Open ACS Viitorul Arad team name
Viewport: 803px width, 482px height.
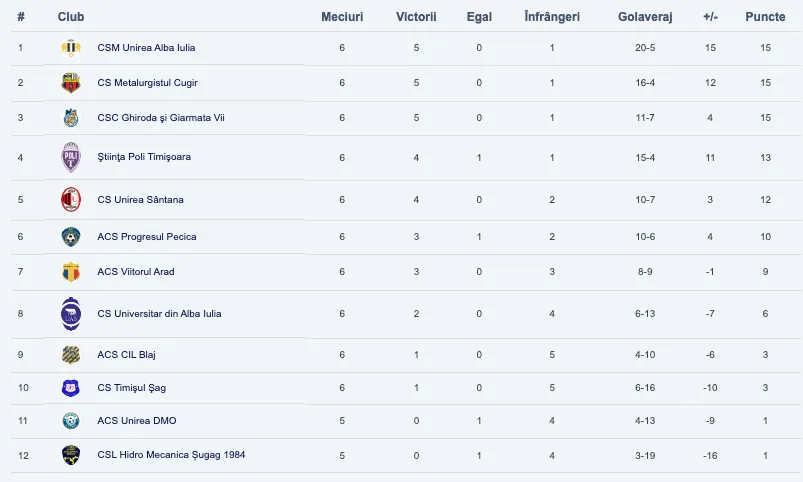click(136, 272)
